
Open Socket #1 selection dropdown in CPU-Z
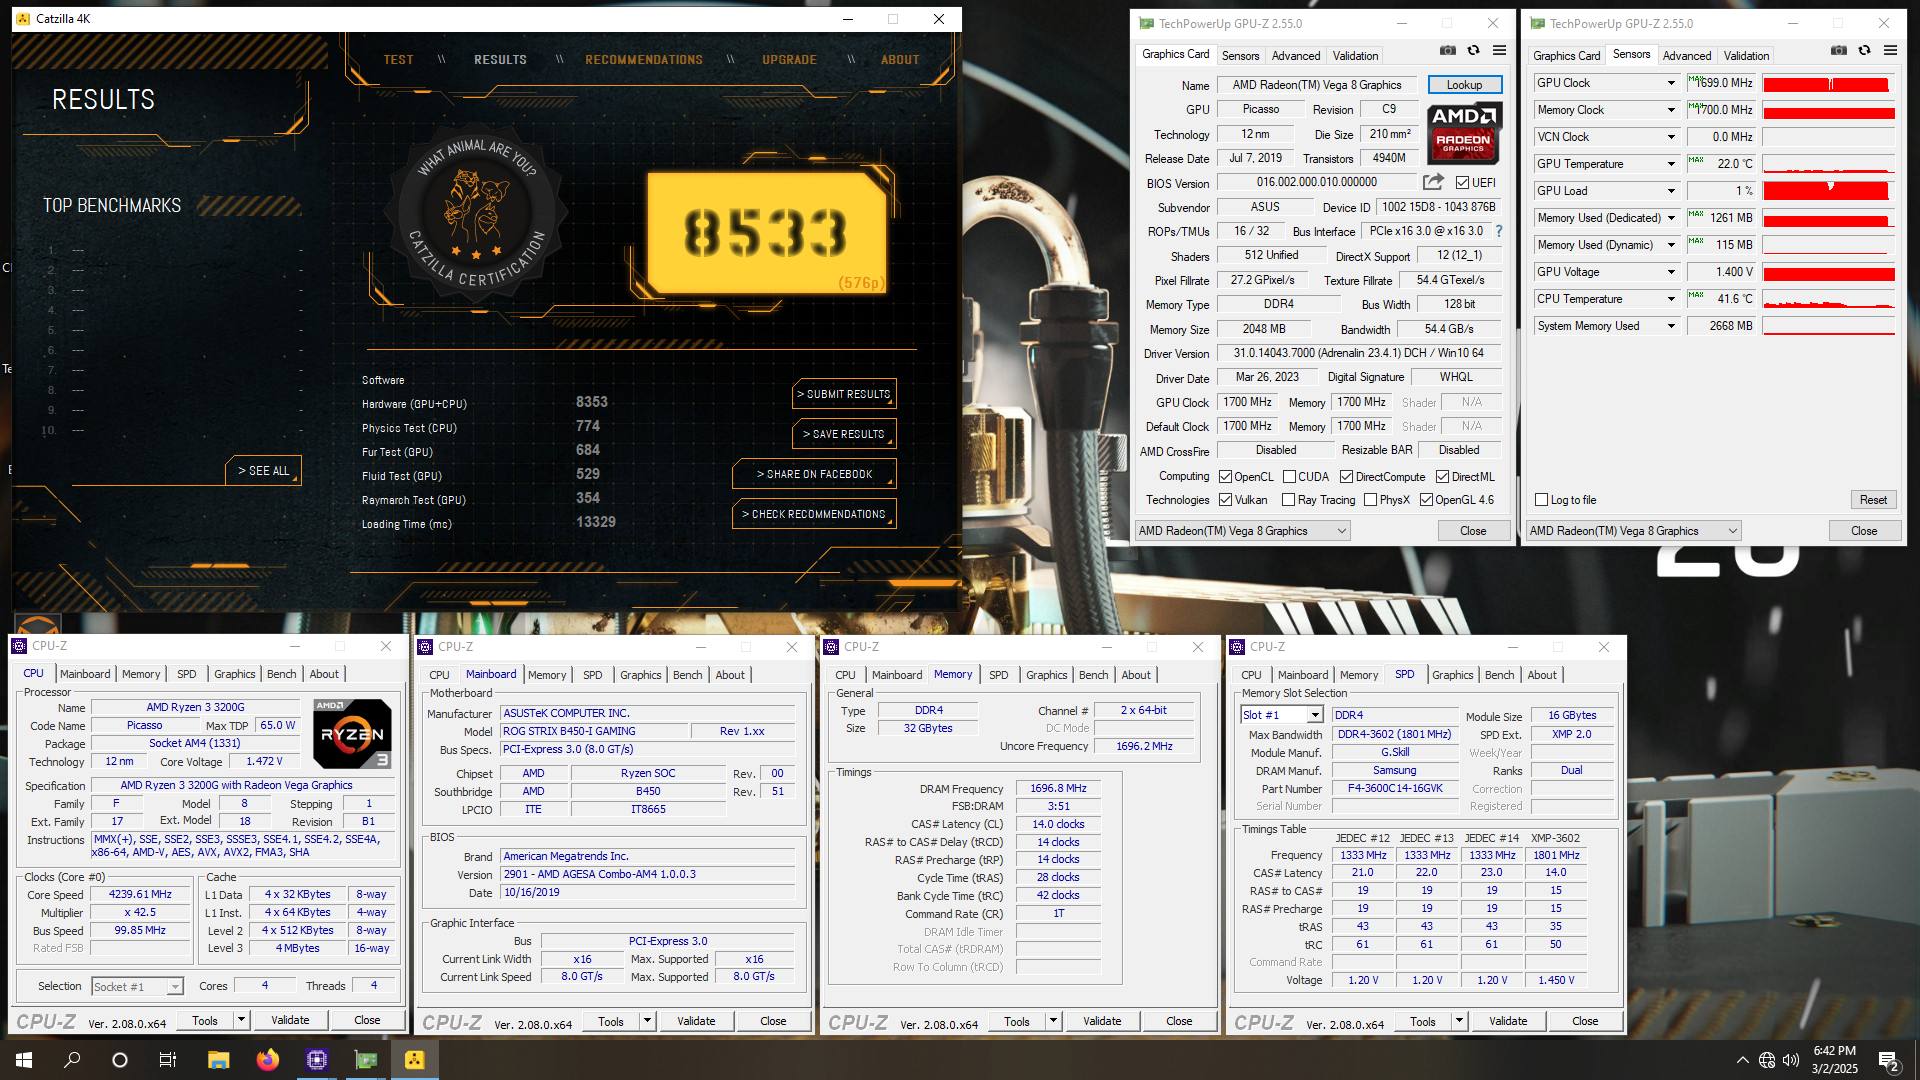137,987
